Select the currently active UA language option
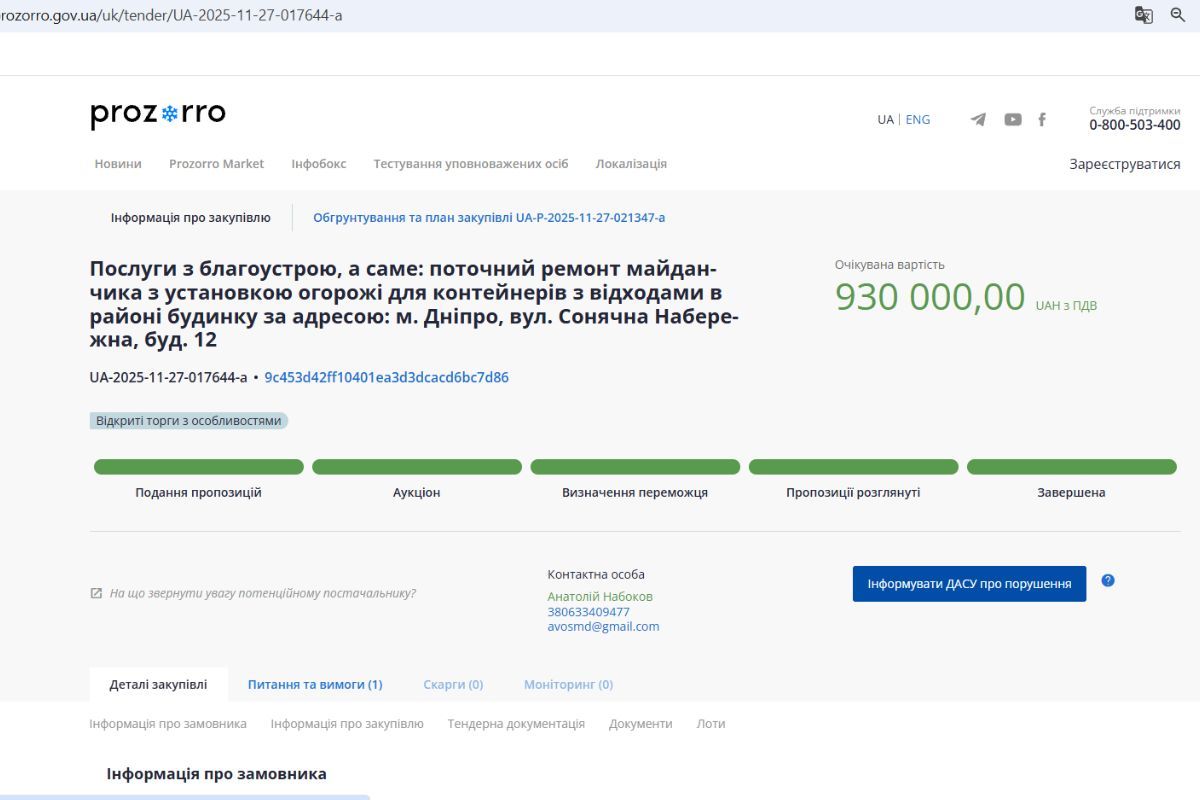The image size is (1200, 800). pos(884,119)
